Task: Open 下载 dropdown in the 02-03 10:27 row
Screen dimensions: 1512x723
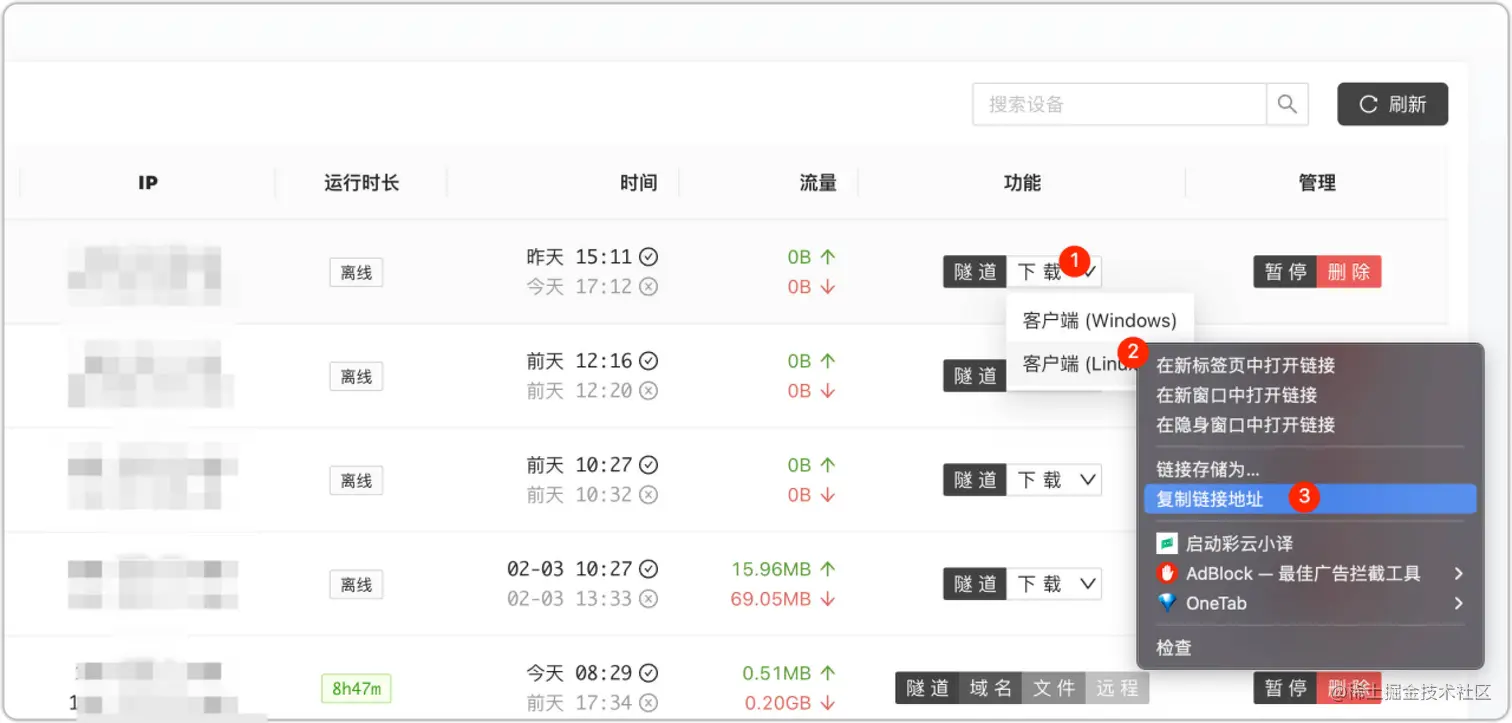Action: click(1054, 584)
